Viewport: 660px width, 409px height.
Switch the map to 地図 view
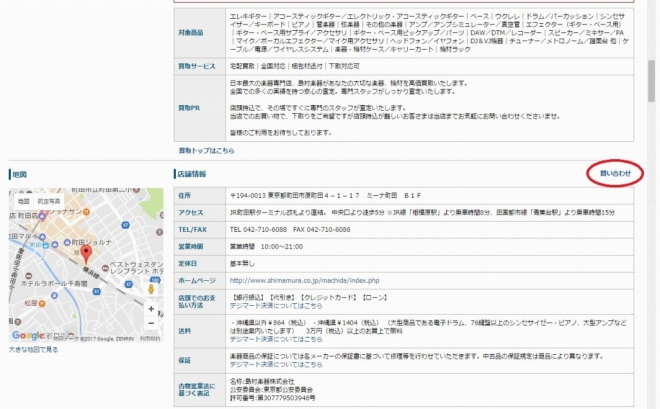(24, 201)
